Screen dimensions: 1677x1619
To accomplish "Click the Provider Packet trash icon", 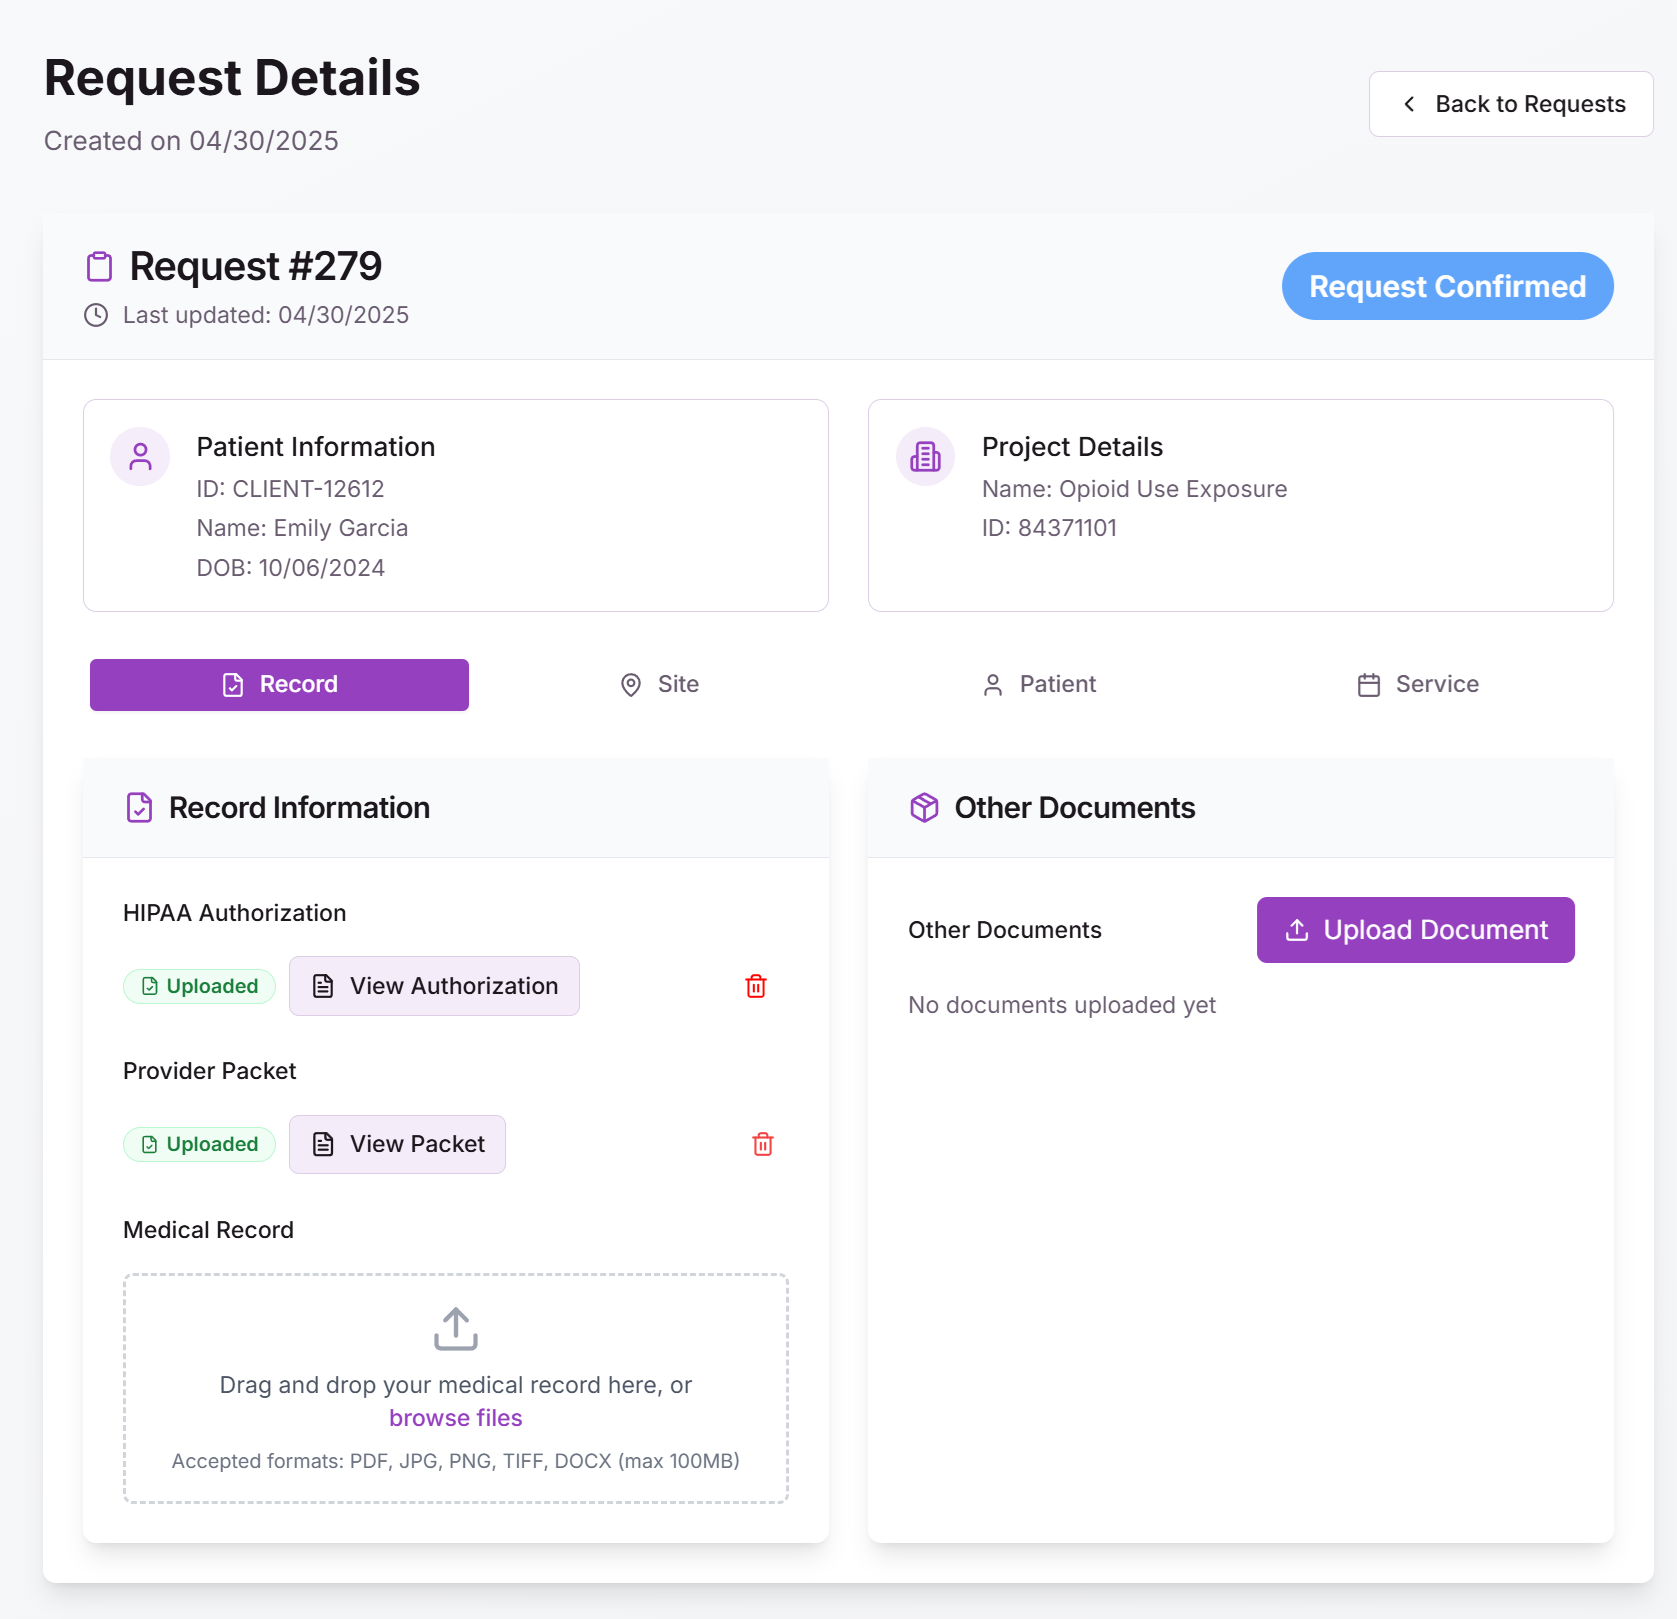I will [762, 1144].
